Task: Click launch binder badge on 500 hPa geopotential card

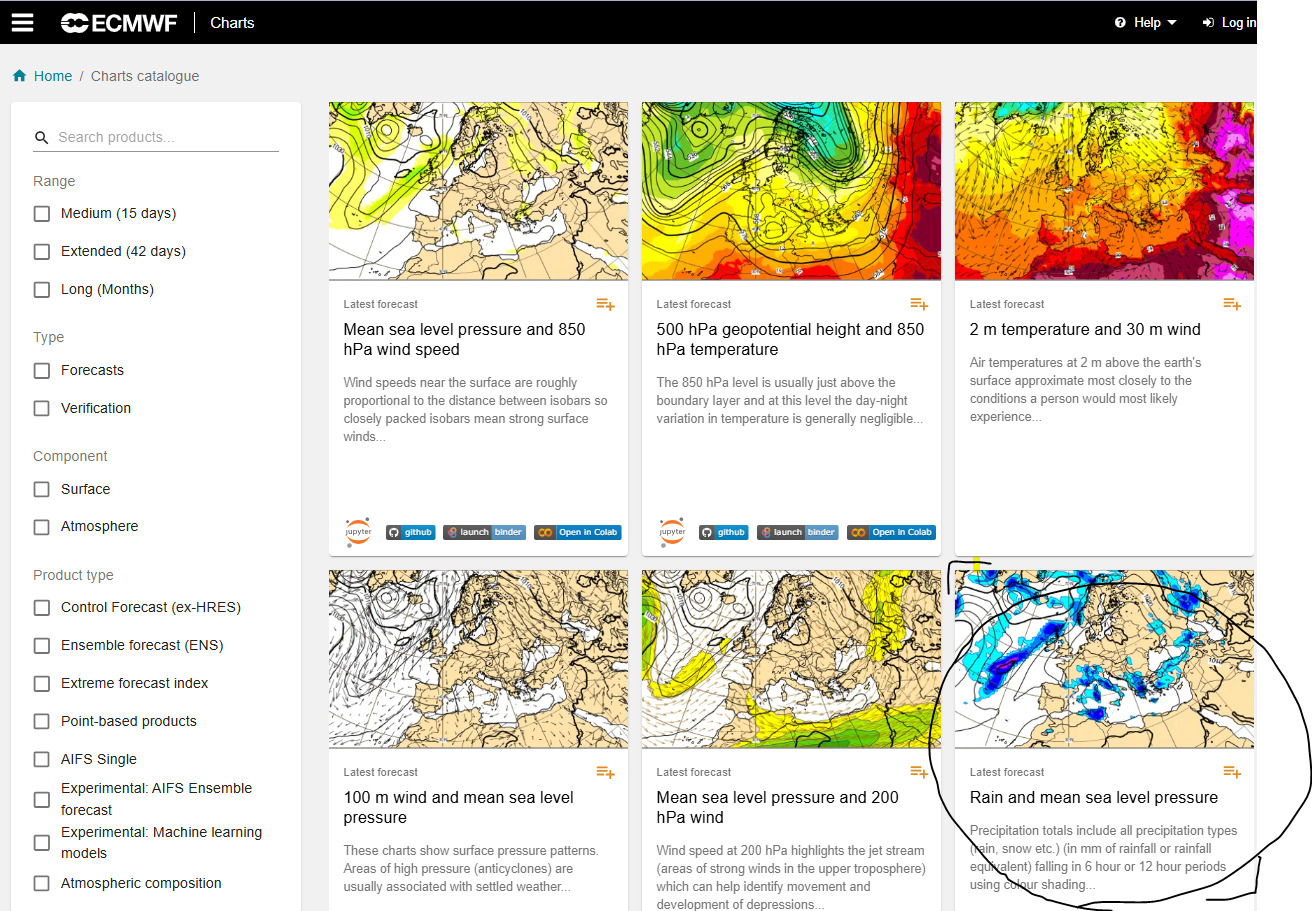Action: pyautogui.click(x=797, y=532)
